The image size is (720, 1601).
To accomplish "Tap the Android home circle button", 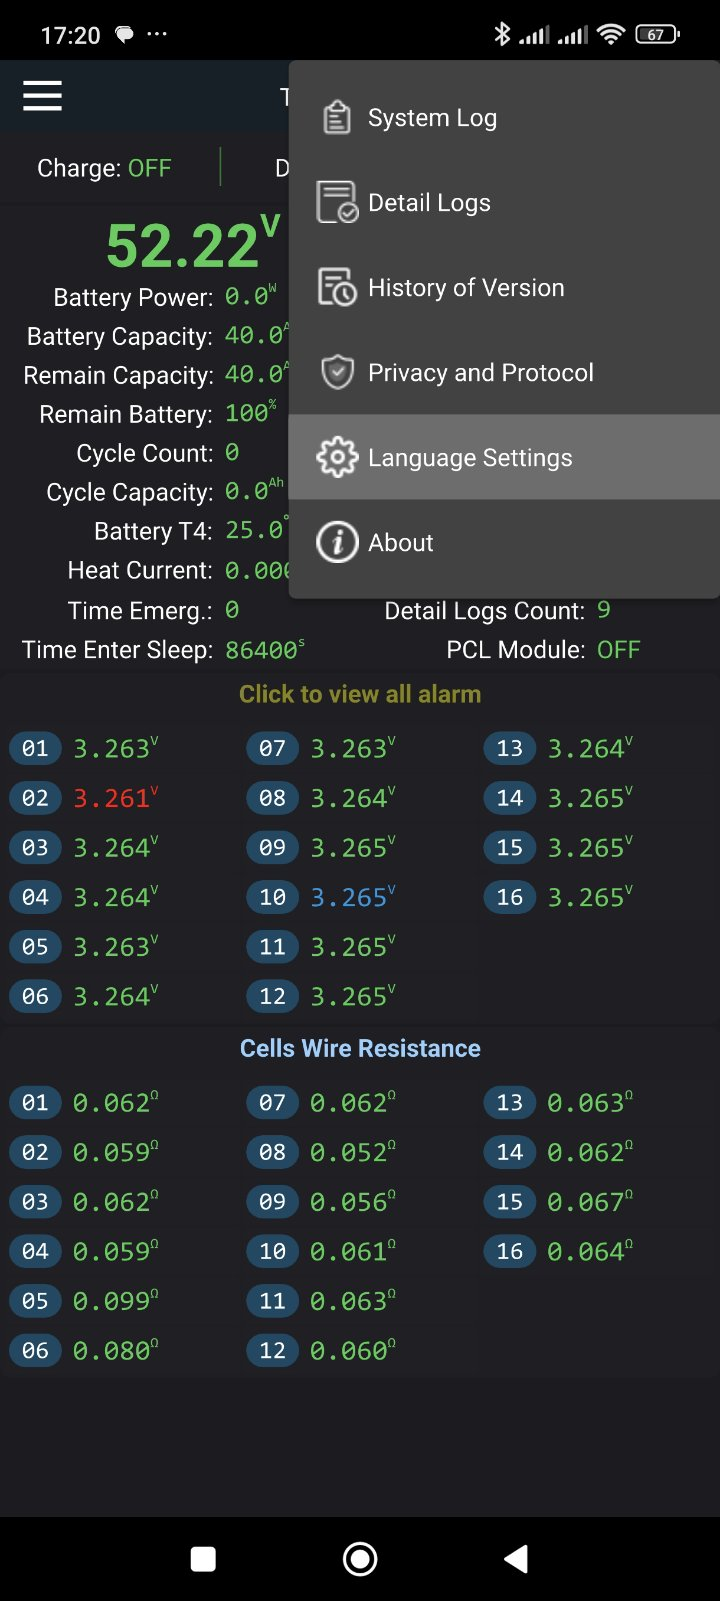I will point(360,1559).
